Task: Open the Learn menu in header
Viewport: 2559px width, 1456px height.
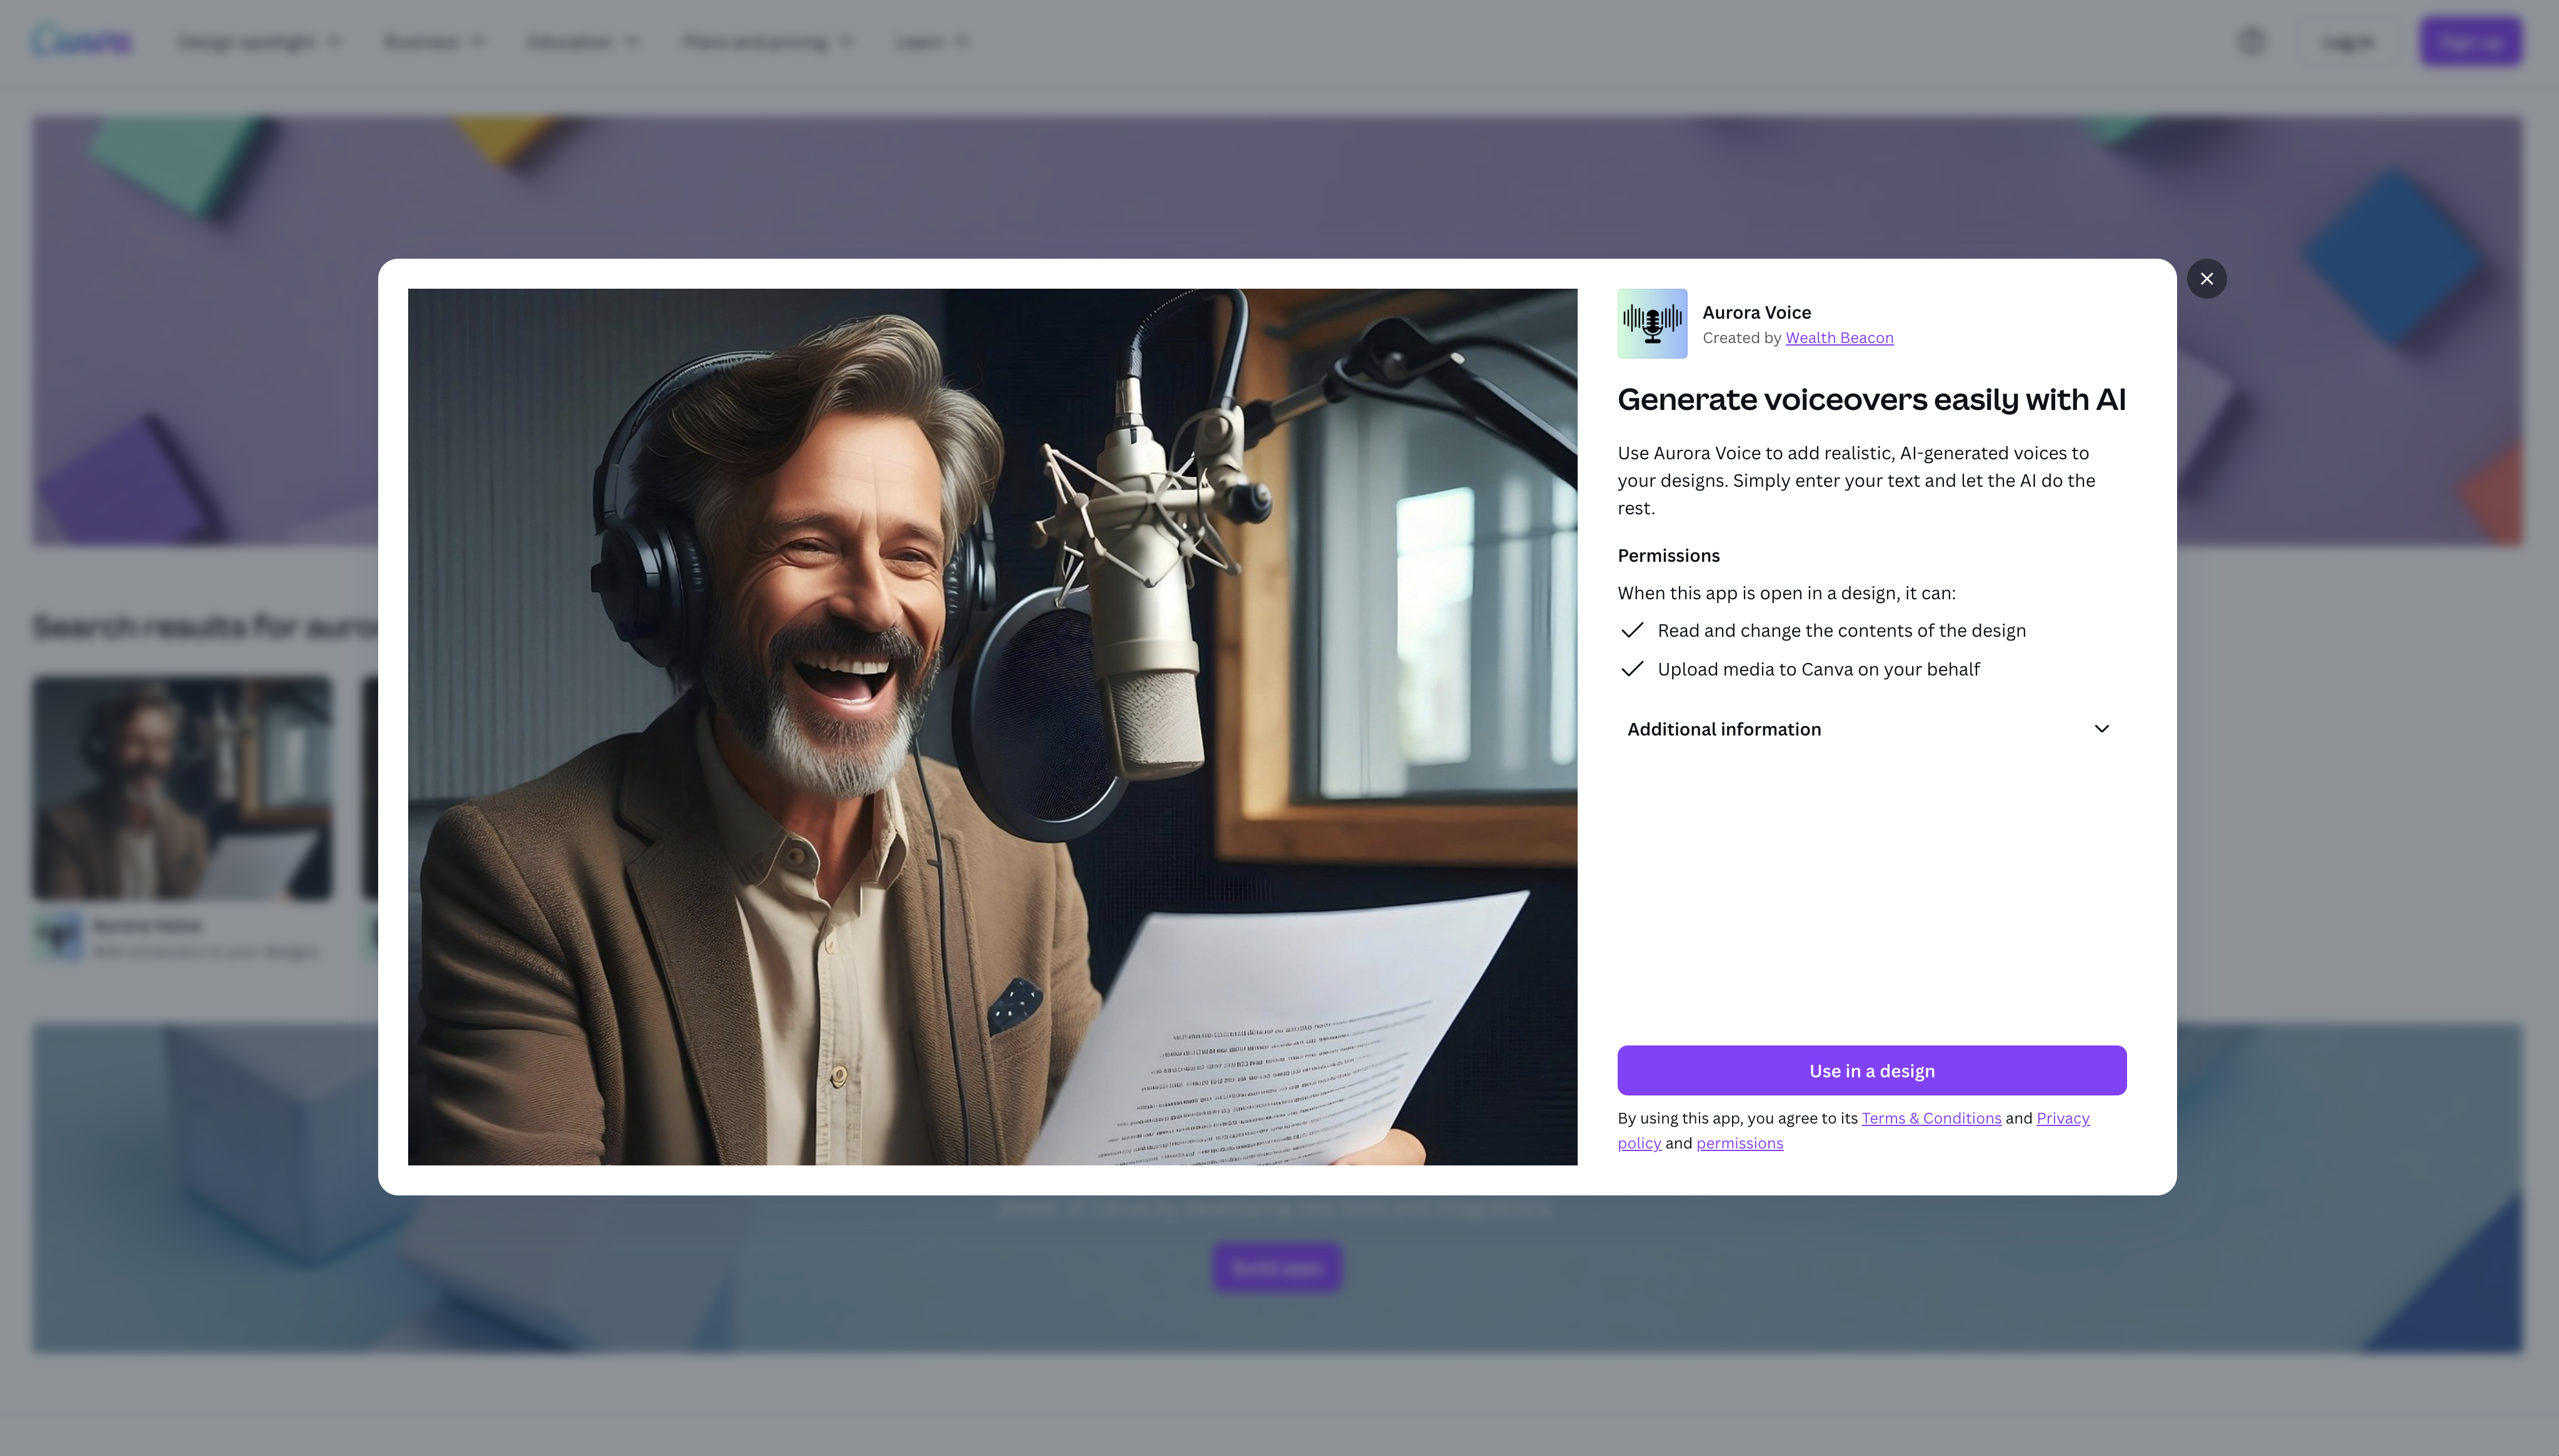Action: tap(931, 42)
